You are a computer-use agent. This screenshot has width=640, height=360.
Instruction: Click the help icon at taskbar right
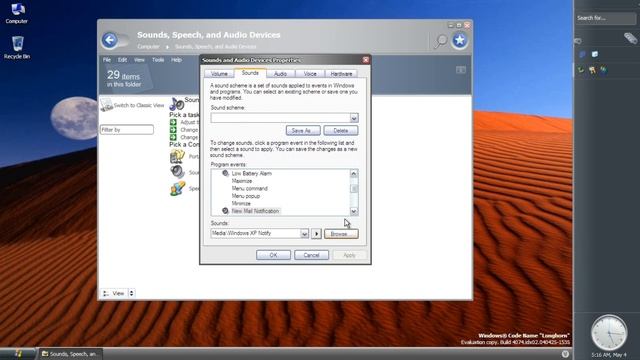(x=565, y=354)
